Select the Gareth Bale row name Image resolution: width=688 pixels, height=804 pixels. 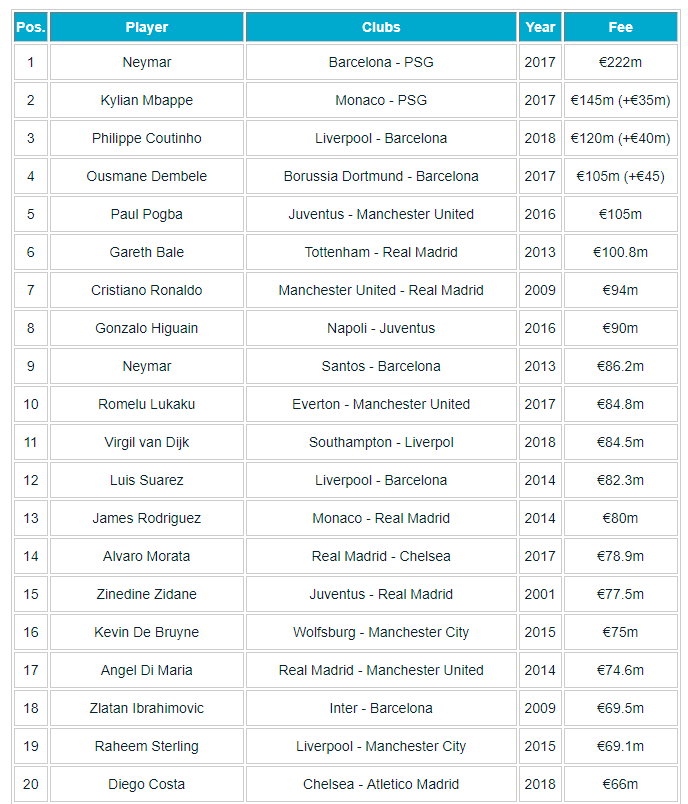147,252
